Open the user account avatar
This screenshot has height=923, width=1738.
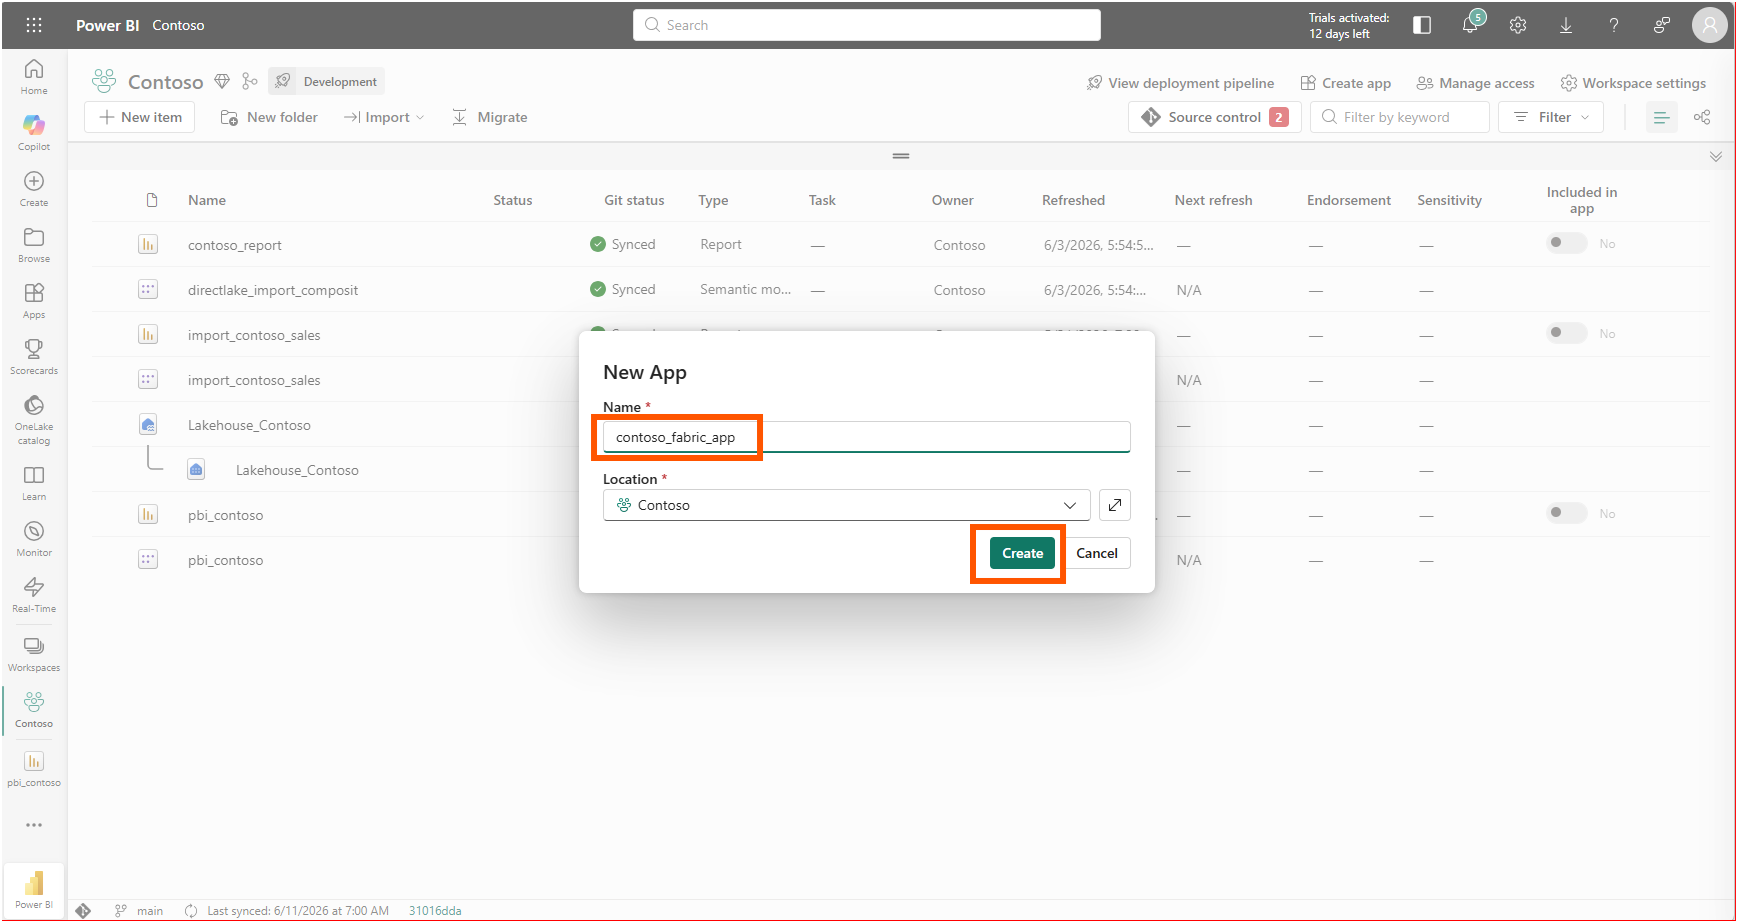(x=1710, y=25)
